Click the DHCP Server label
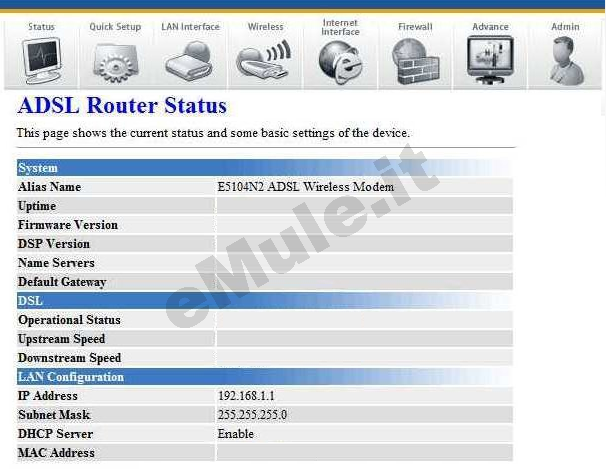606x470 pixels. pos(55,434)
